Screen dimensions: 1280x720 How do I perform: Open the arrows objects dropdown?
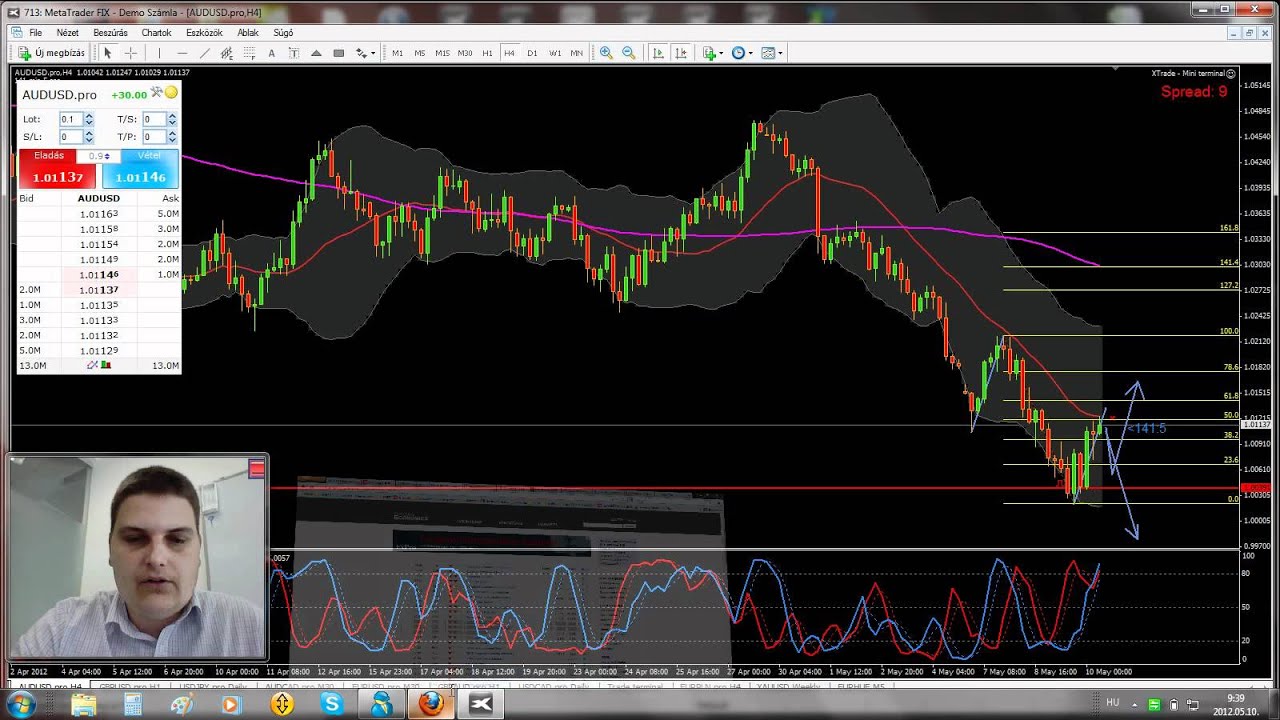365,53
